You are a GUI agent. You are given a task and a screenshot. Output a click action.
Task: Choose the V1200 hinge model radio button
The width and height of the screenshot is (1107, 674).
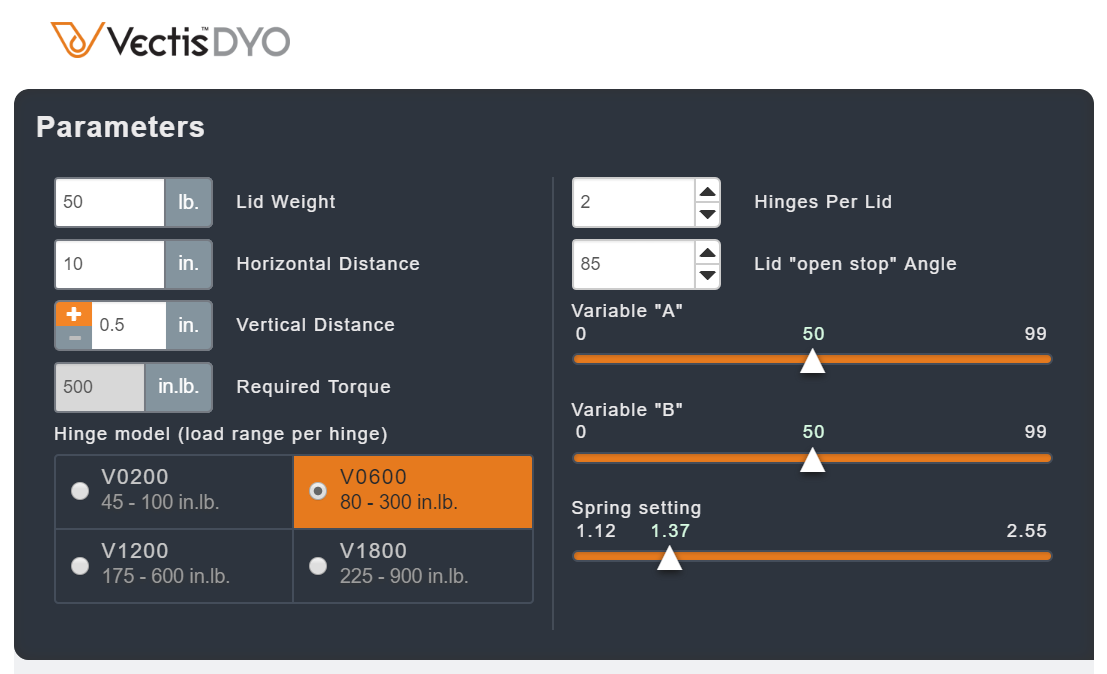(x=80, y=566)
